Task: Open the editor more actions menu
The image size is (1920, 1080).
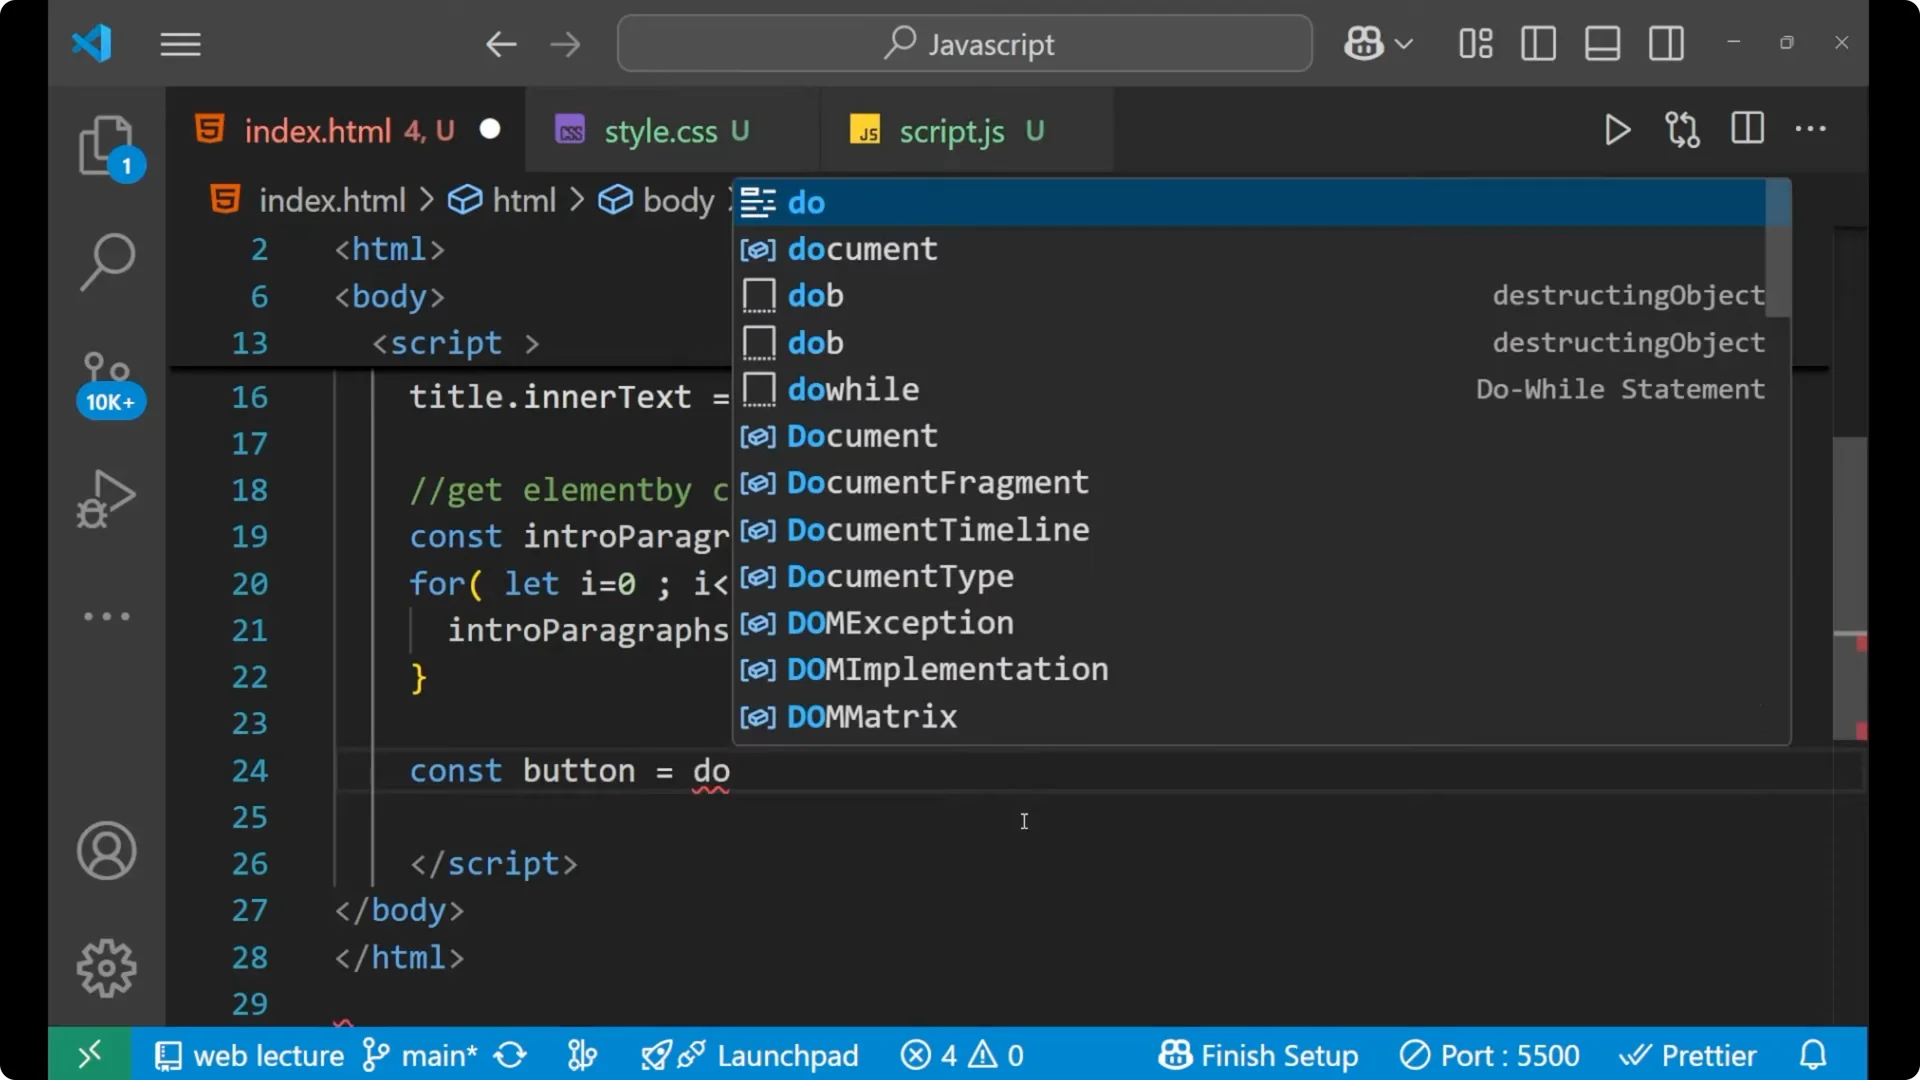Action: tap(1812, 130)
